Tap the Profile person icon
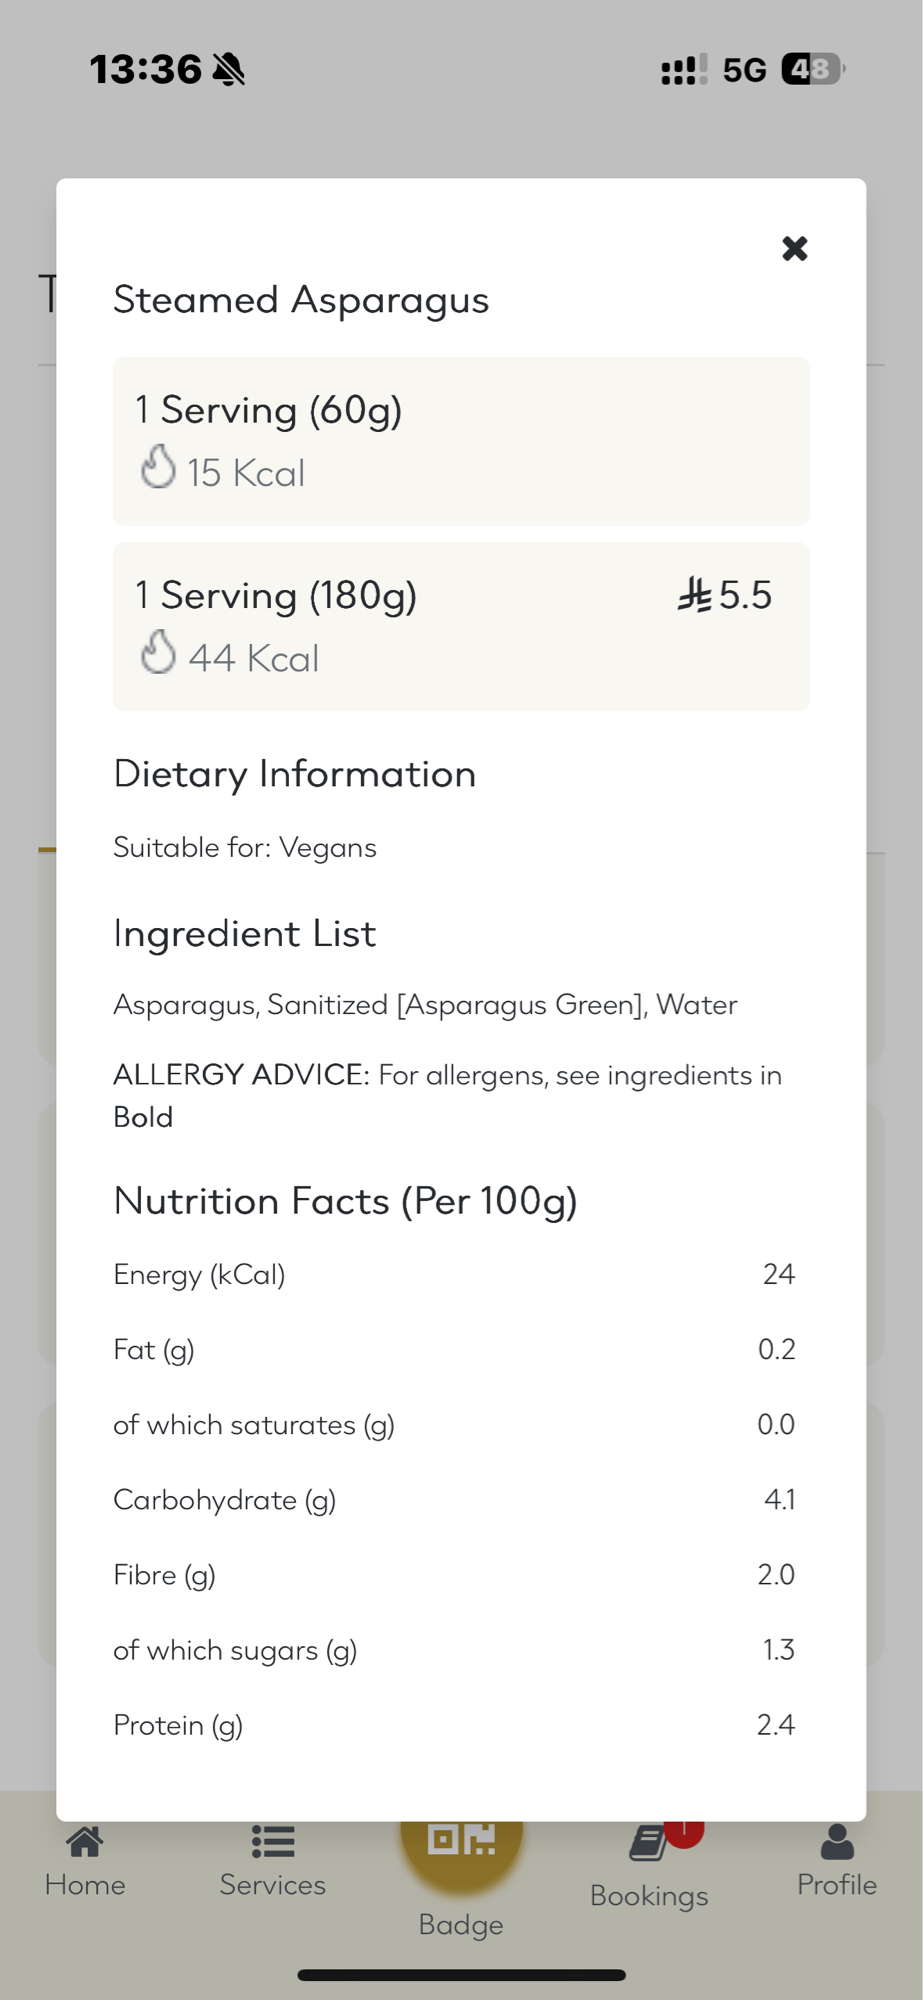This screenshot has width=923, height=2000. click(x=837, y=1842)
